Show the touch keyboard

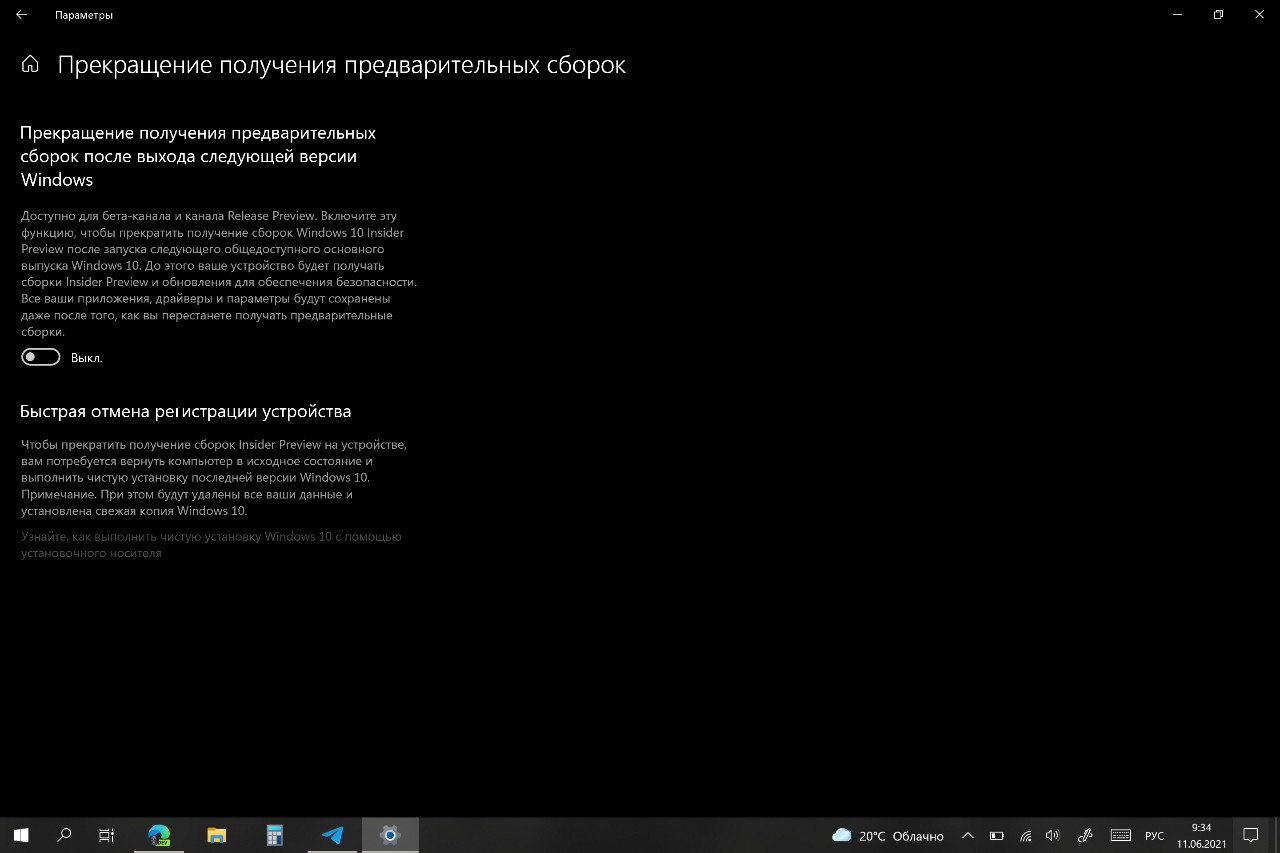pyautogui.click(x=1121, y=835)
